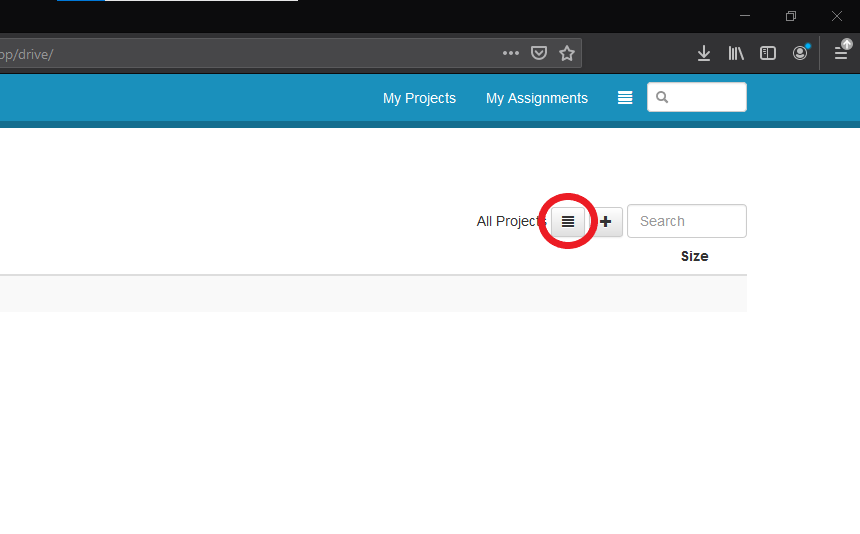
Task: Open the Firefox library icon
Action: 736,53
